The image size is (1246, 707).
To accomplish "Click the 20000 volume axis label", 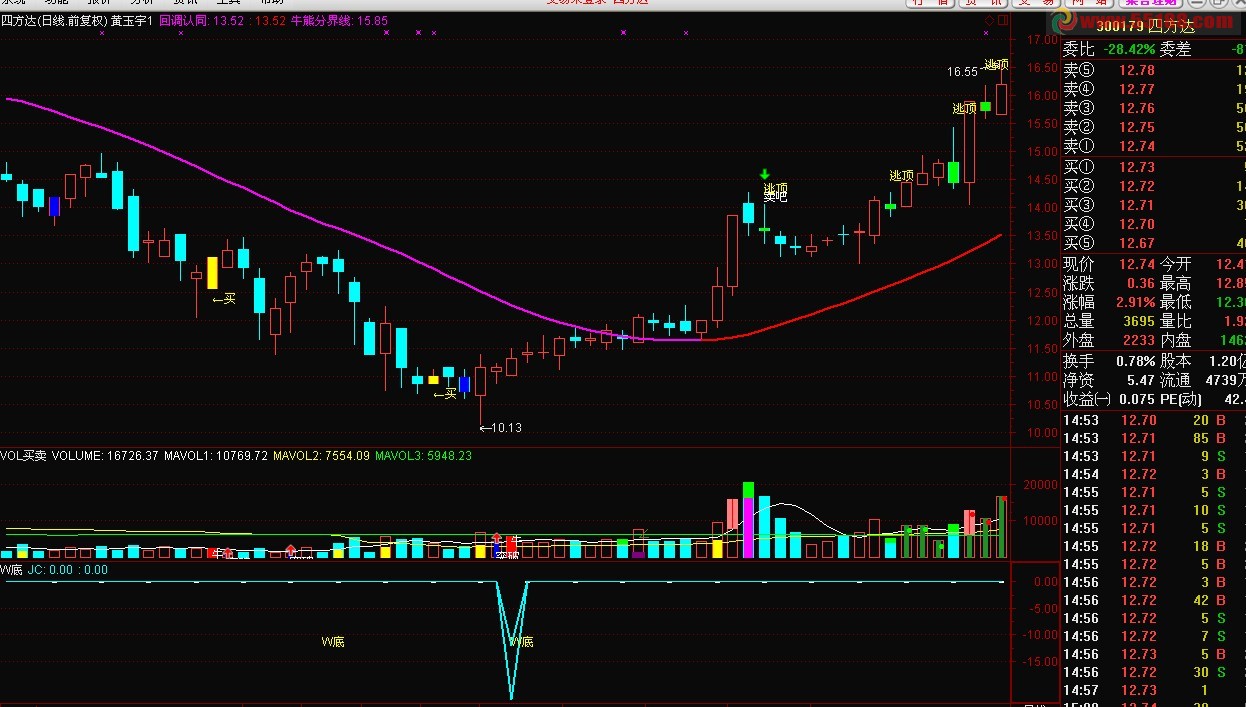I will click(1038, 484).
